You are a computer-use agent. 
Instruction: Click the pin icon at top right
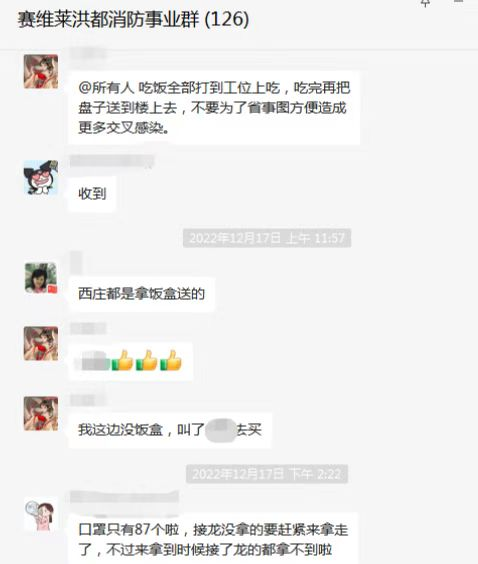[x=425, y=3]
